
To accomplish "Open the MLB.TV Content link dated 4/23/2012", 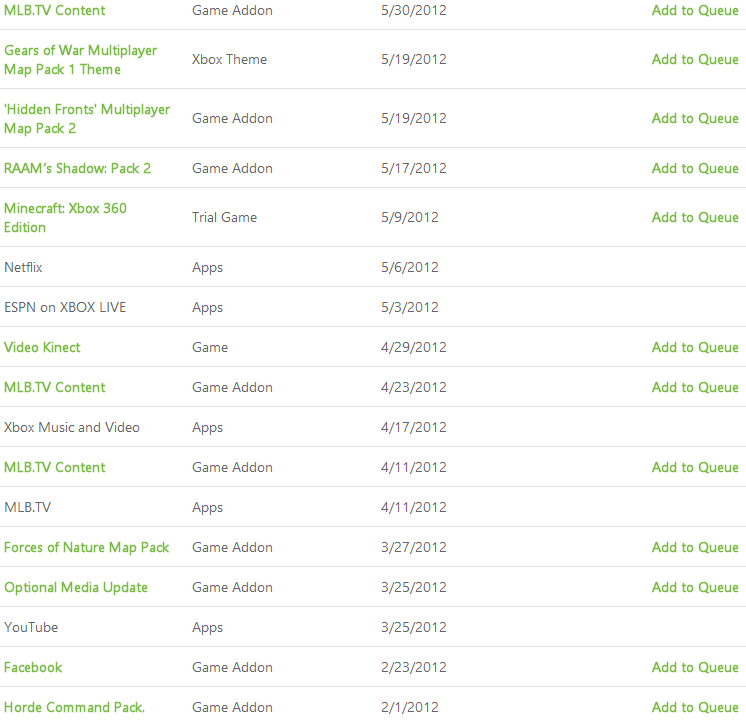I will (55, 387).
